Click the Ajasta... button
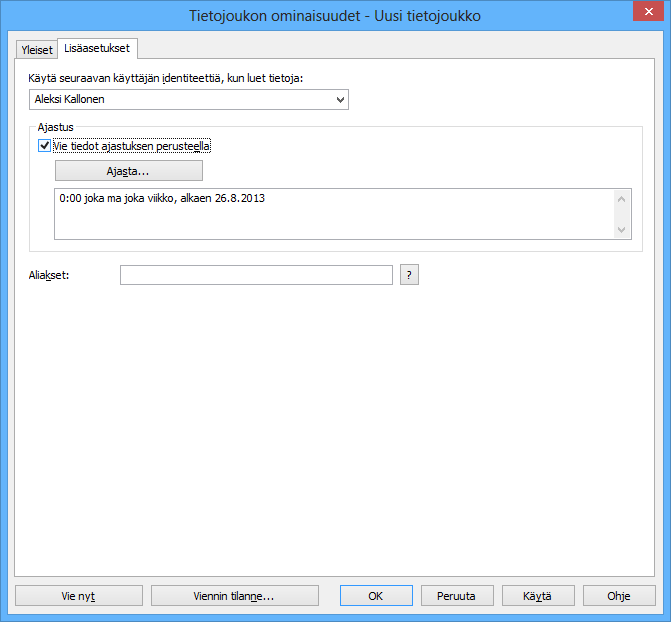671x622 pixels. pyautogui.click(x=128, y=171)
